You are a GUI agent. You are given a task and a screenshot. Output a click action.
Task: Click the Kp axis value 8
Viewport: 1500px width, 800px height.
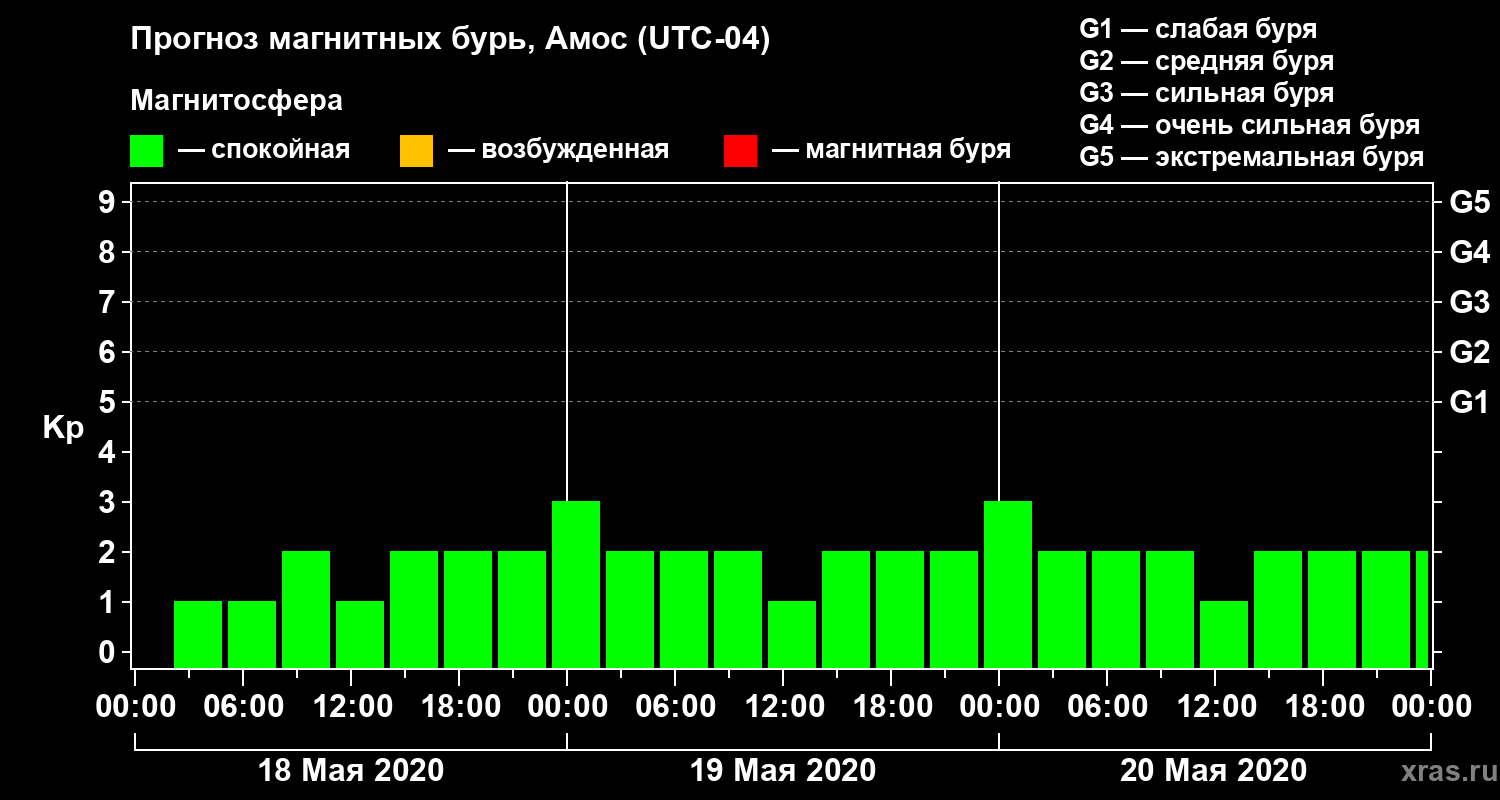tap(109, 252)
